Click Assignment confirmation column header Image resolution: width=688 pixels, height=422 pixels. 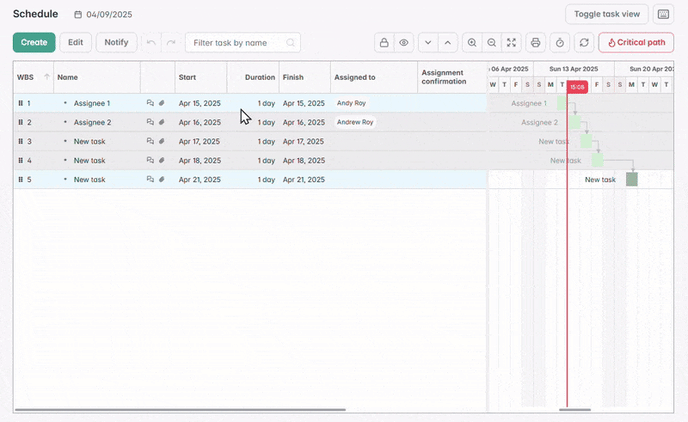pyautogui.click(x=452, y=77)
